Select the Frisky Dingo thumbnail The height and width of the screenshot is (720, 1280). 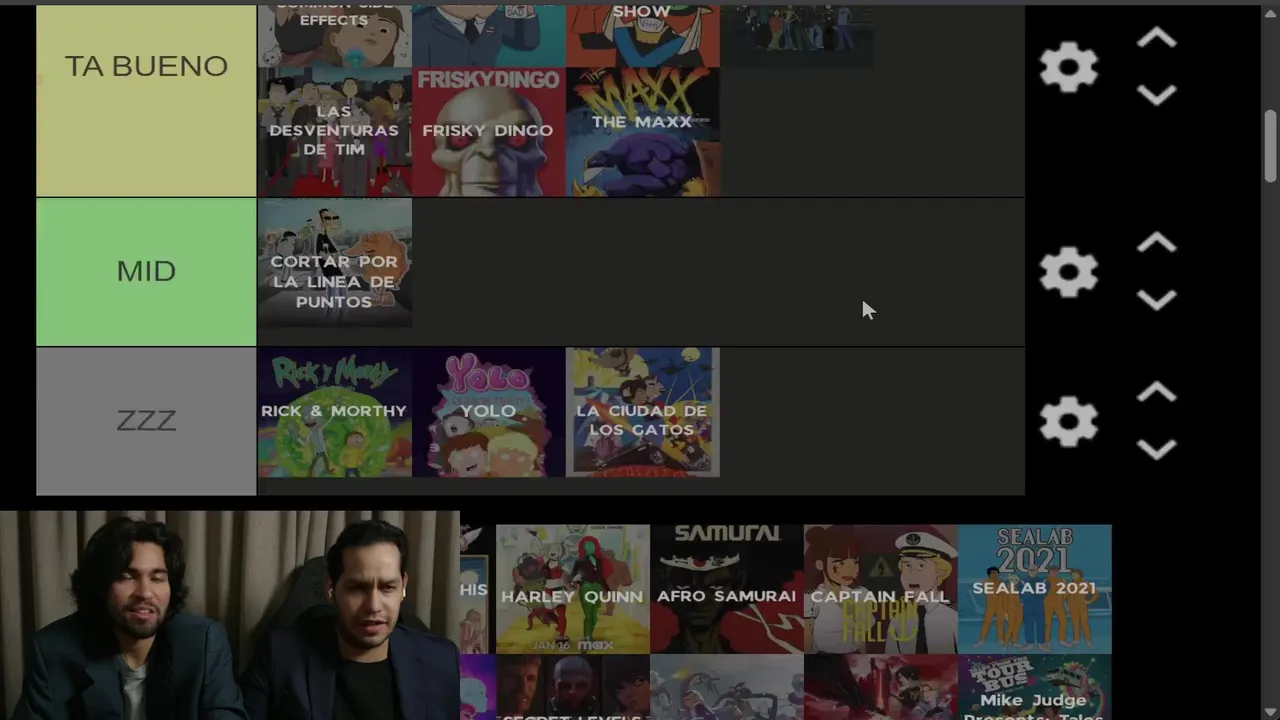click(488, 132)
